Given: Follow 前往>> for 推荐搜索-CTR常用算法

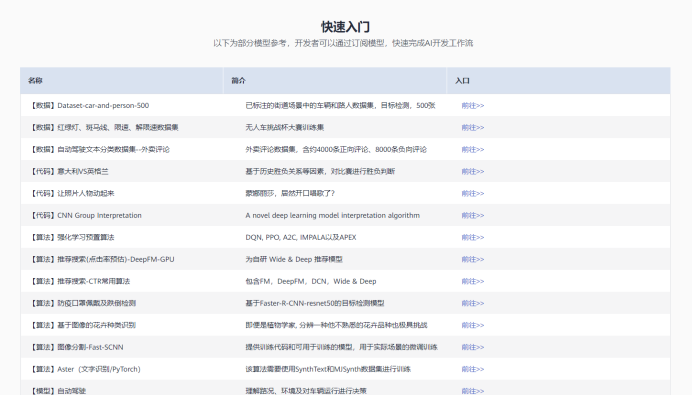Looking at the screenshot, I should click(473, 281).
